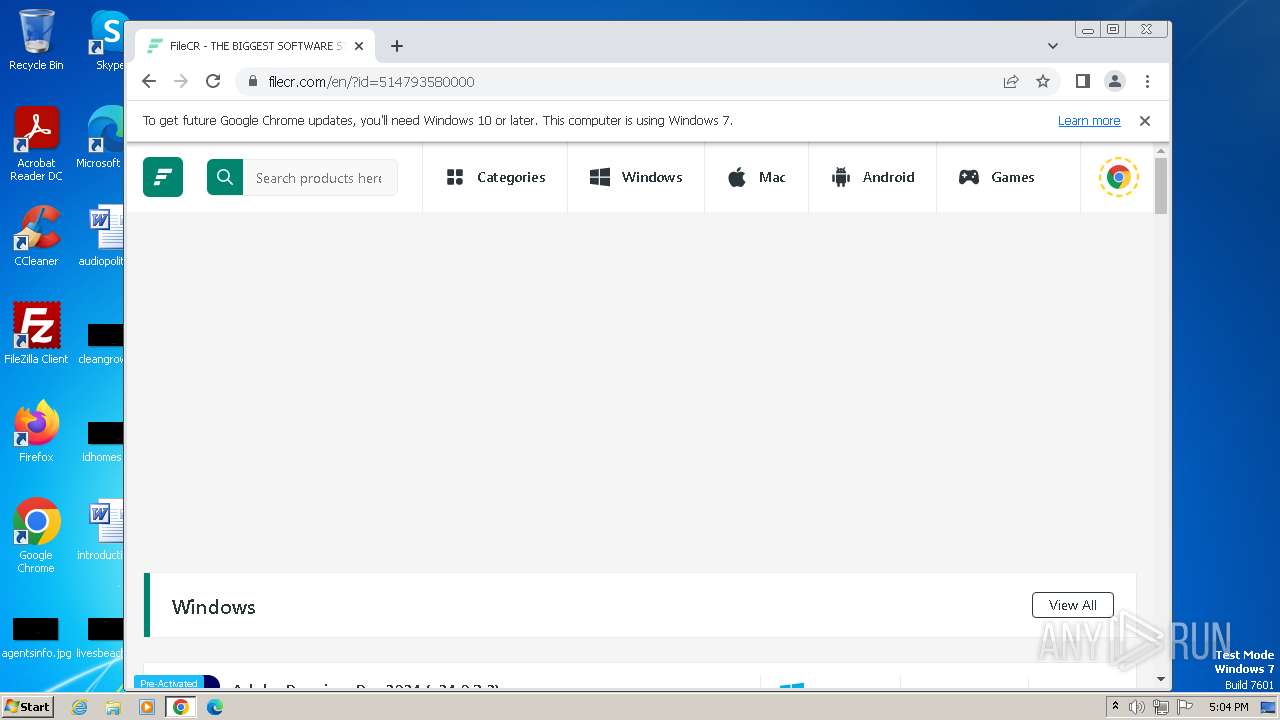Open the Mac section menu
The width and height of the screenshot is (1280, 720).
(757, 177)
